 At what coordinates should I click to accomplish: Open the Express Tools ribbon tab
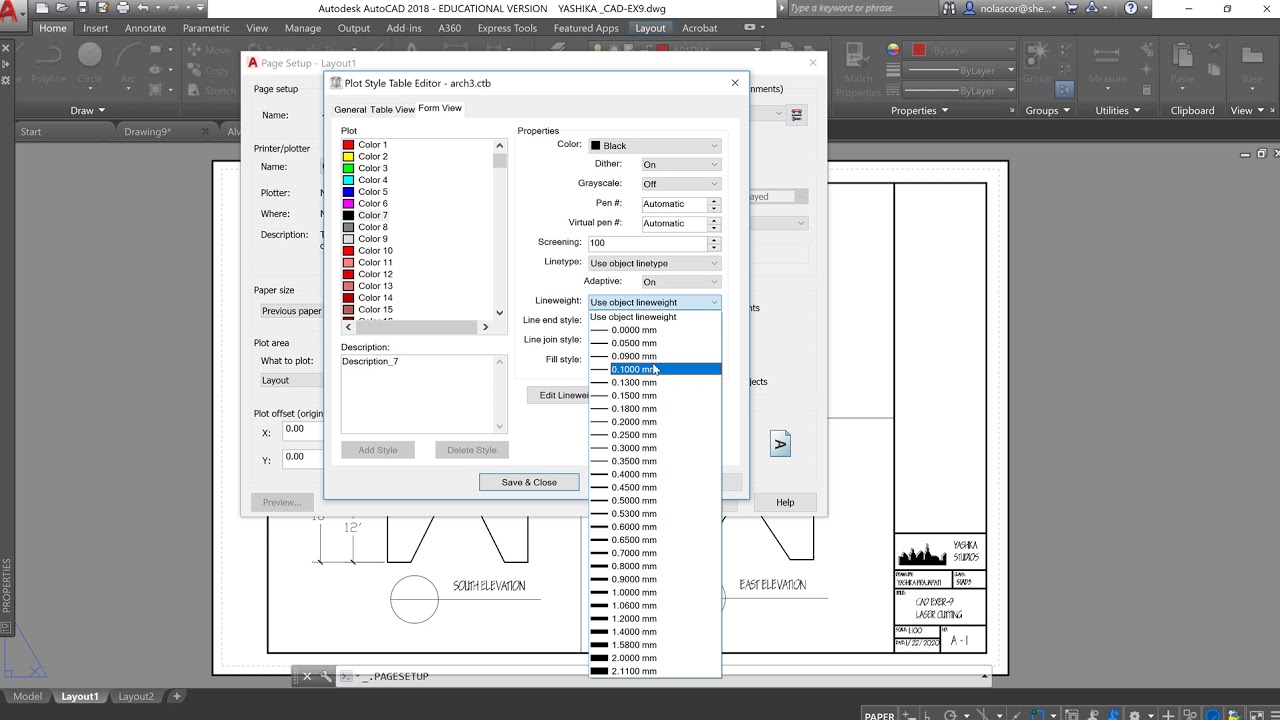click(507, 28)
